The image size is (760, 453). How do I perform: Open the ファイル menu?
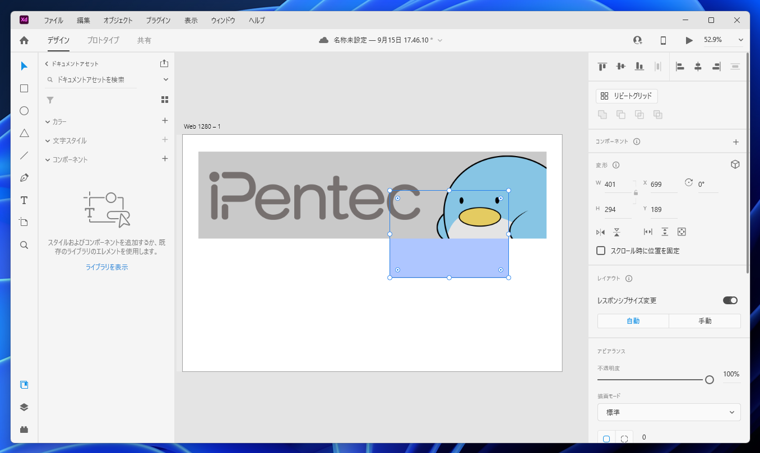click(53, 20)
